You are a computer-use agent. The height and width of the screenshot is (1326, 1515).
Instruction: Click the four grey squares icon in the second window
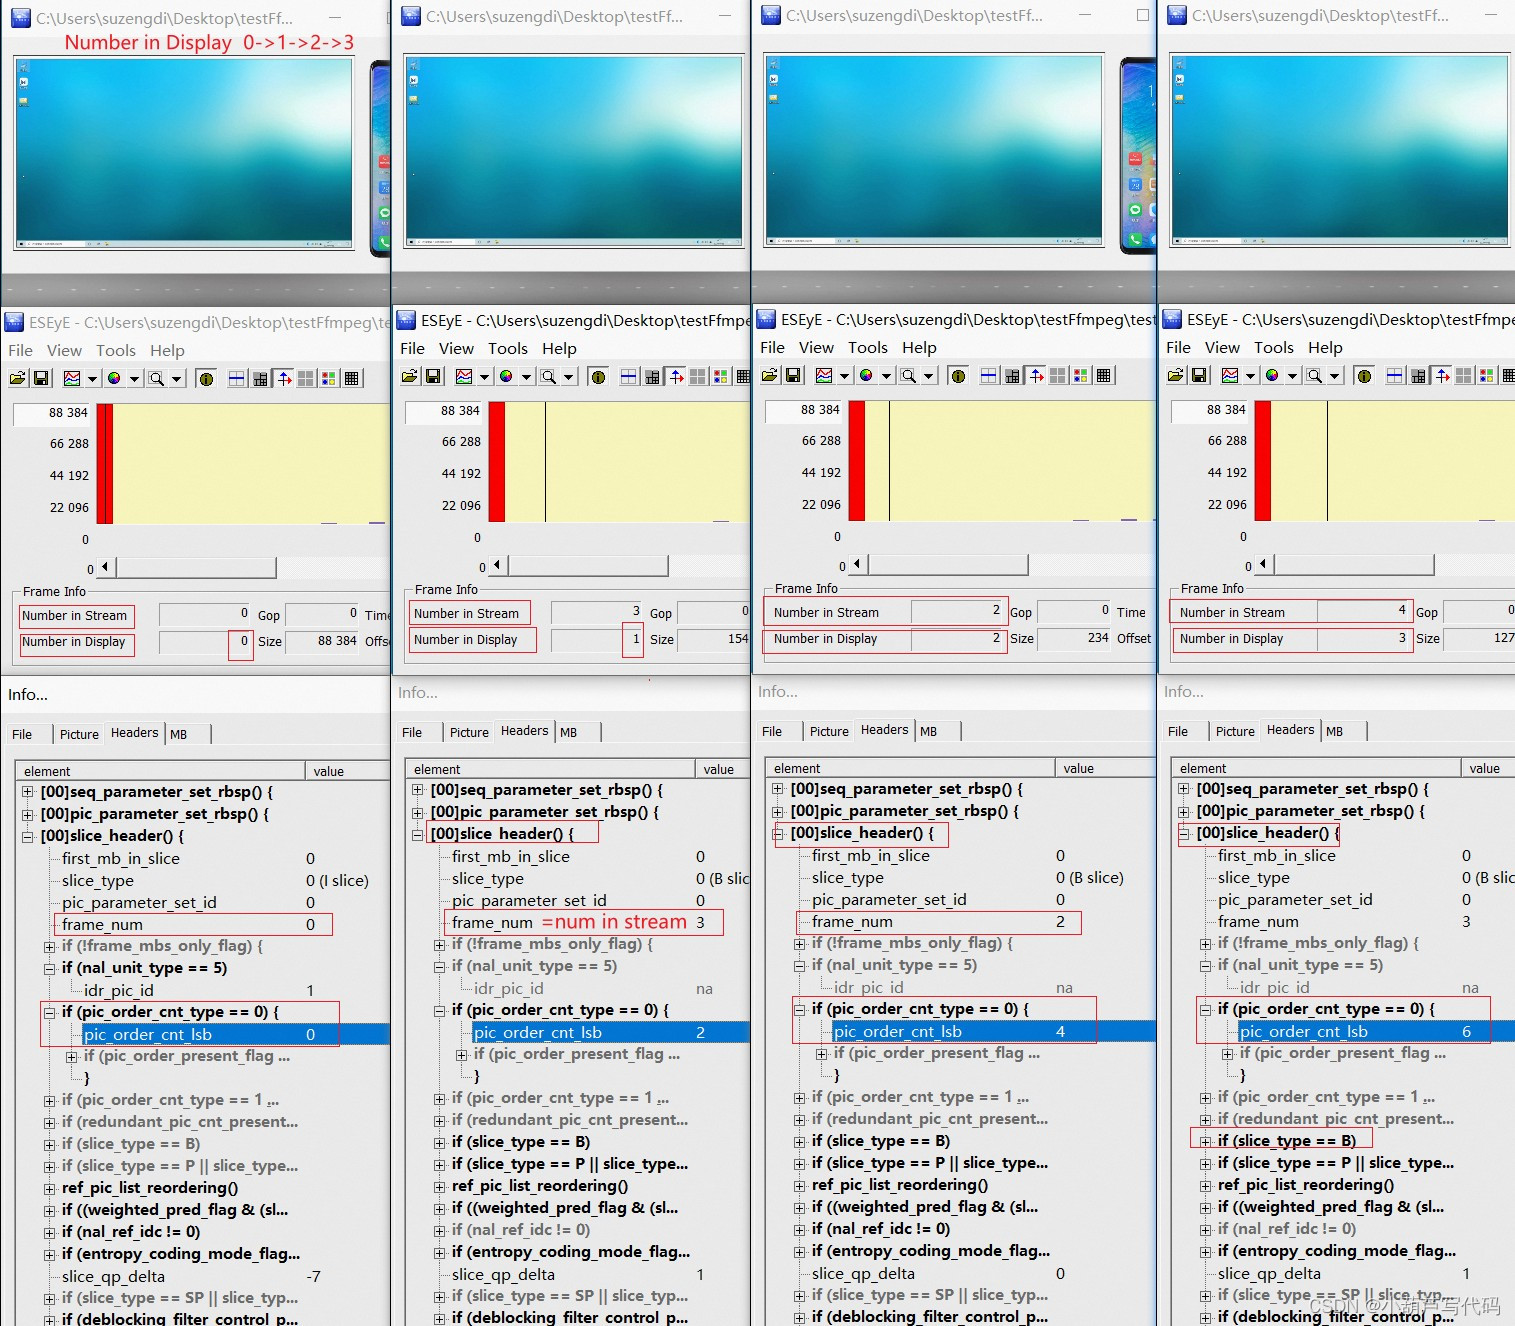pyautogui.click(x=698, y=376)
